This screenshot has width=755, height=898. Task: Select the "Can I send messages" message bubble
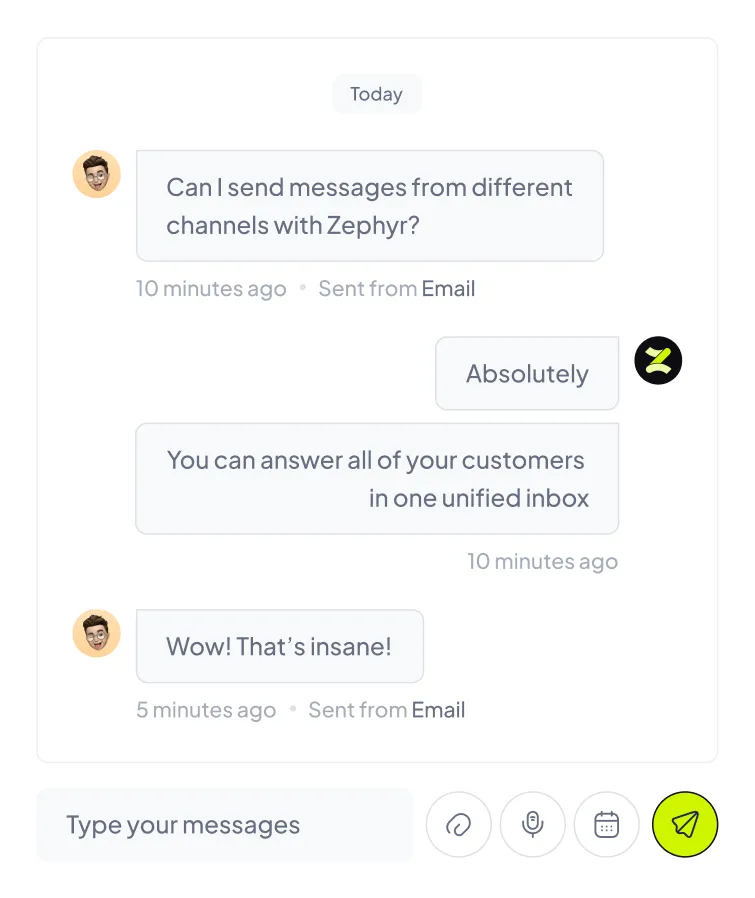pyautogui.click(x=369, y=206)
